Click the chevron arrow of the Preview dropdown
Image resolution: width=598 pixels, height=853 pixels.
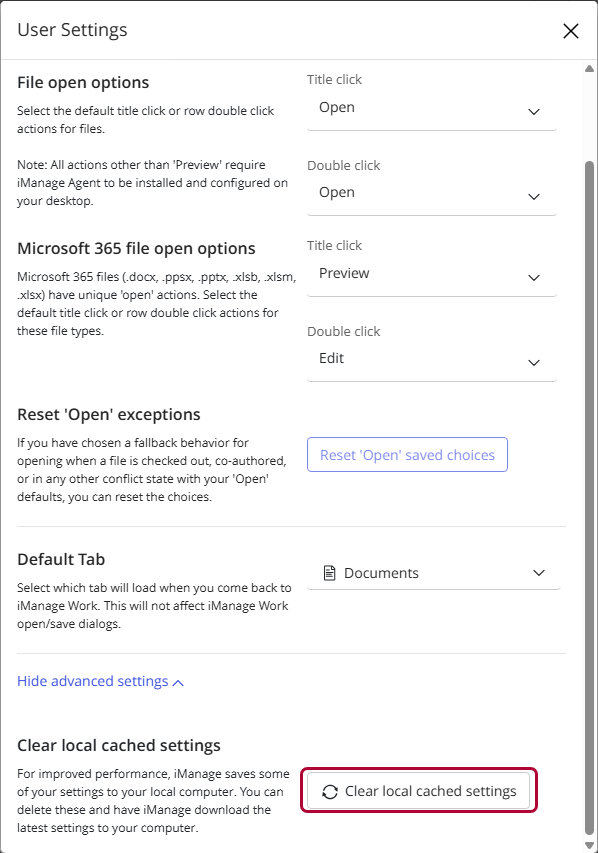tap(534, 278)
